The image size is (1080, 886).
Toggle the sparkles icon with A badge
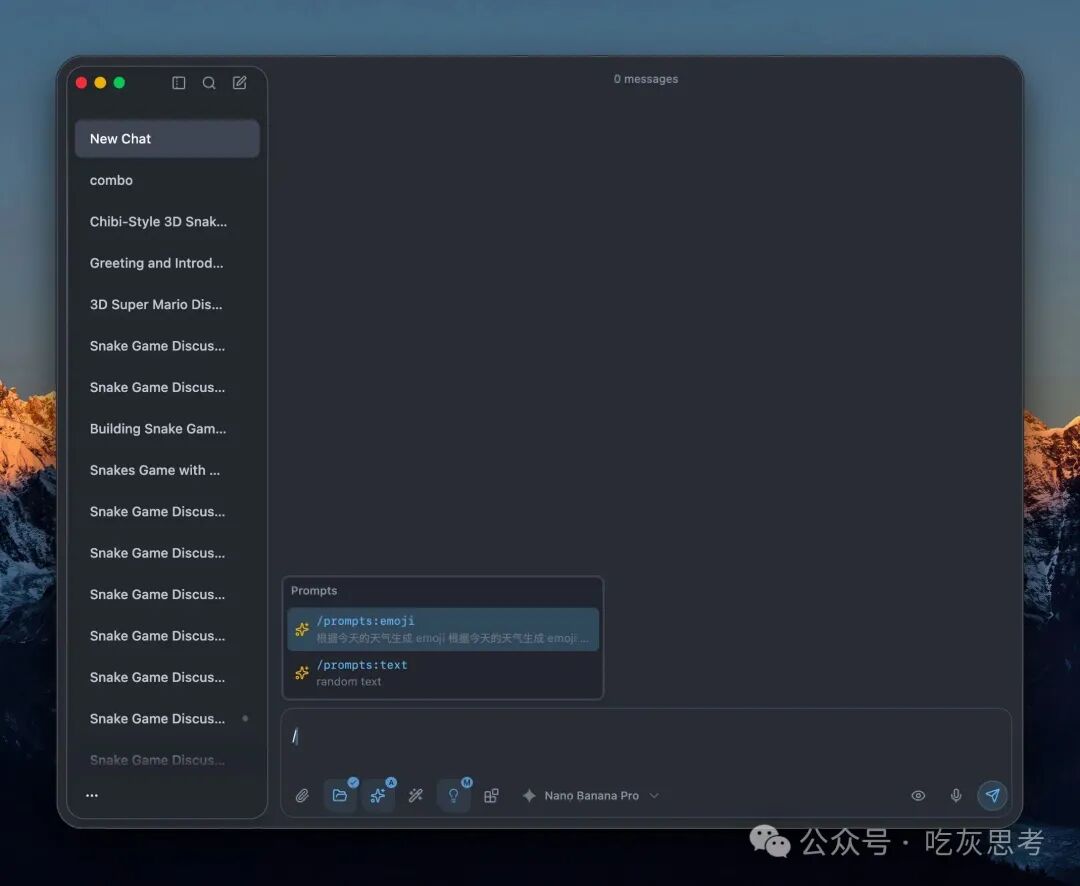click(378, 795)
